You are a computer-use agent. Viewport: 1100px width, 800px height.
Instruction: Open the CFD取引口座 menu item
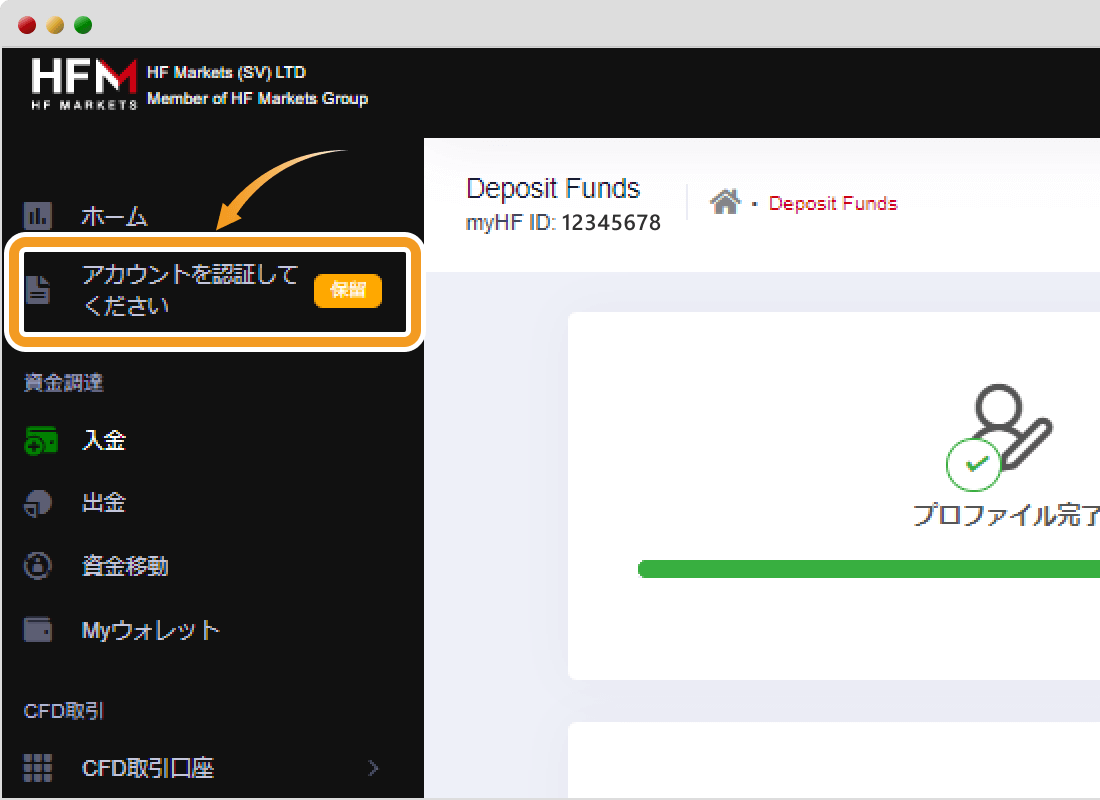(x=147, y=768)
